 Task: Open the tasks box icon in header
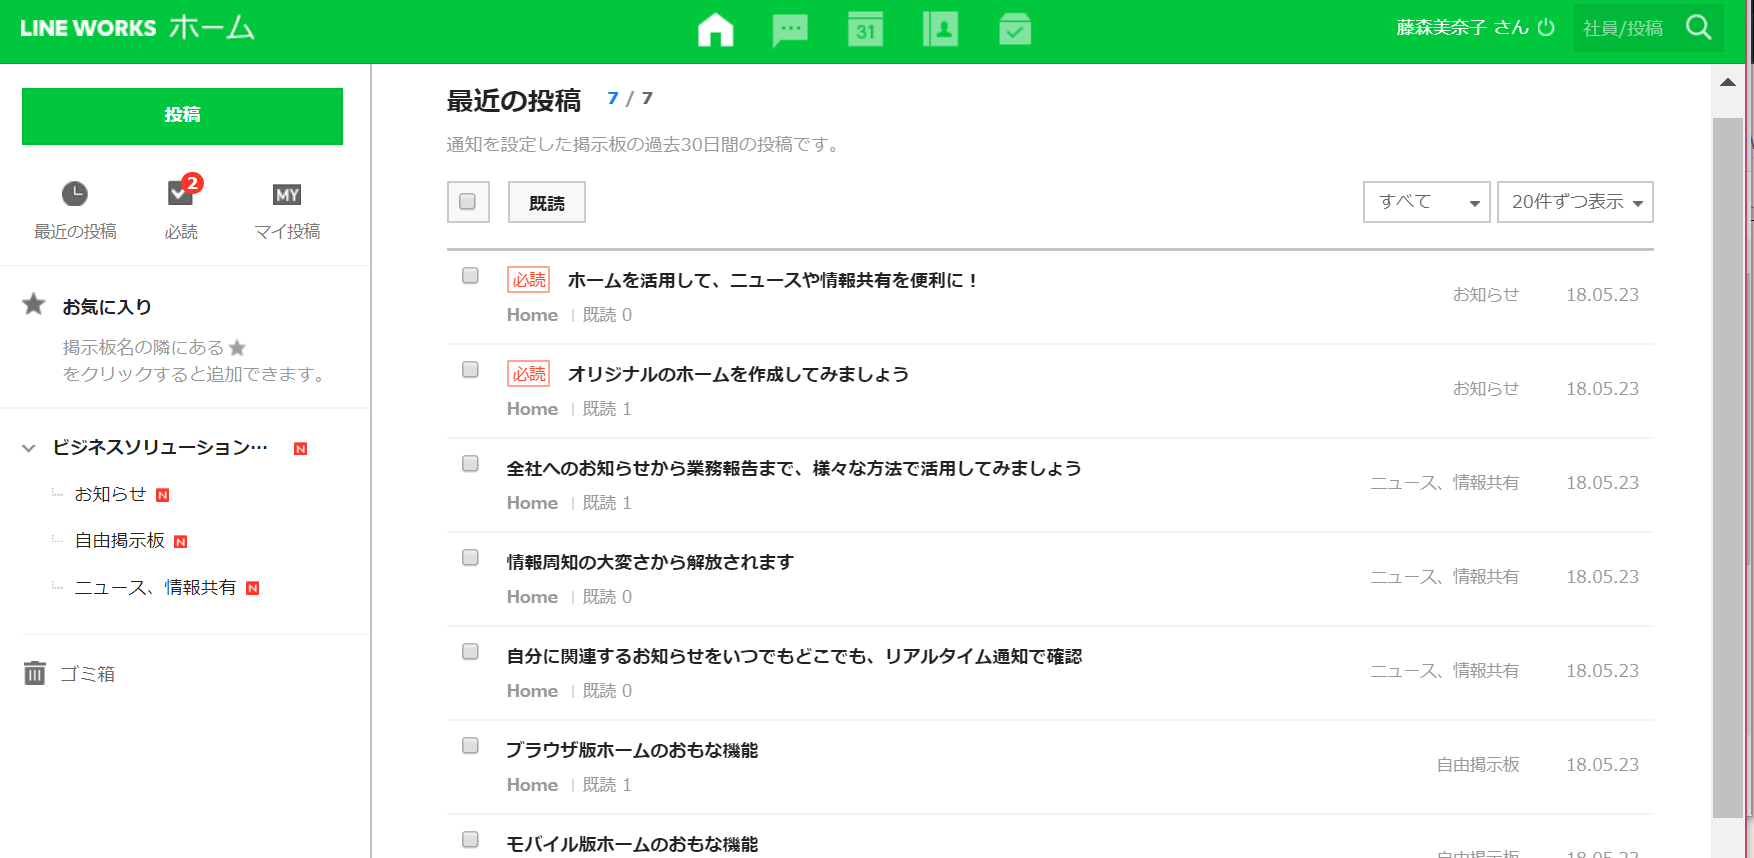[1015, 30]
